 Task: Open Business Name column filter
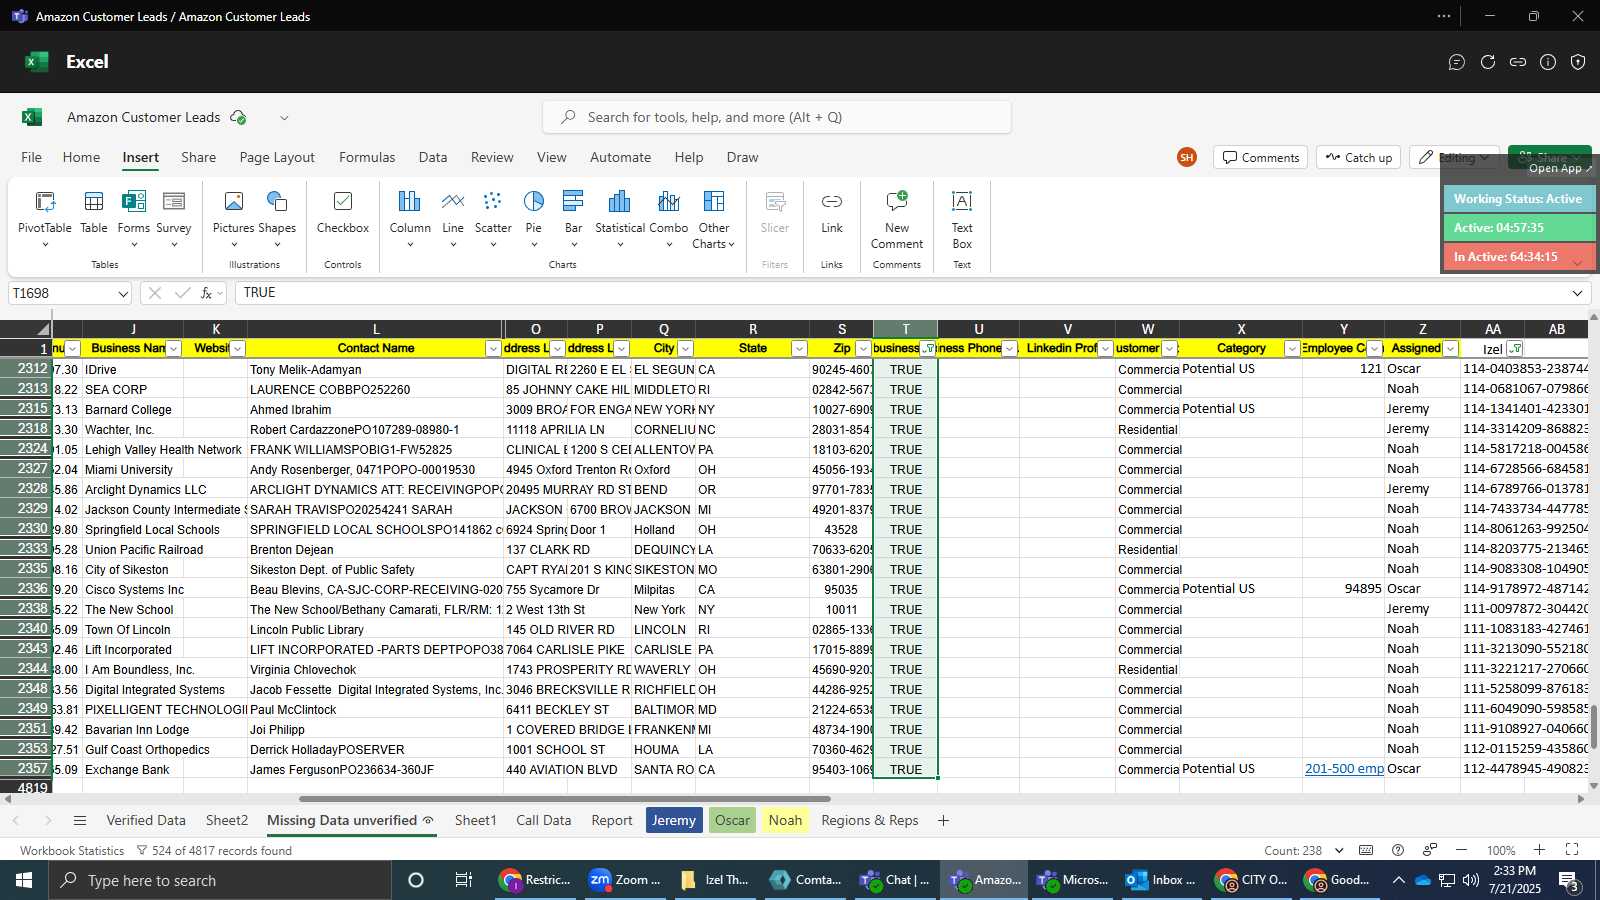173,348
